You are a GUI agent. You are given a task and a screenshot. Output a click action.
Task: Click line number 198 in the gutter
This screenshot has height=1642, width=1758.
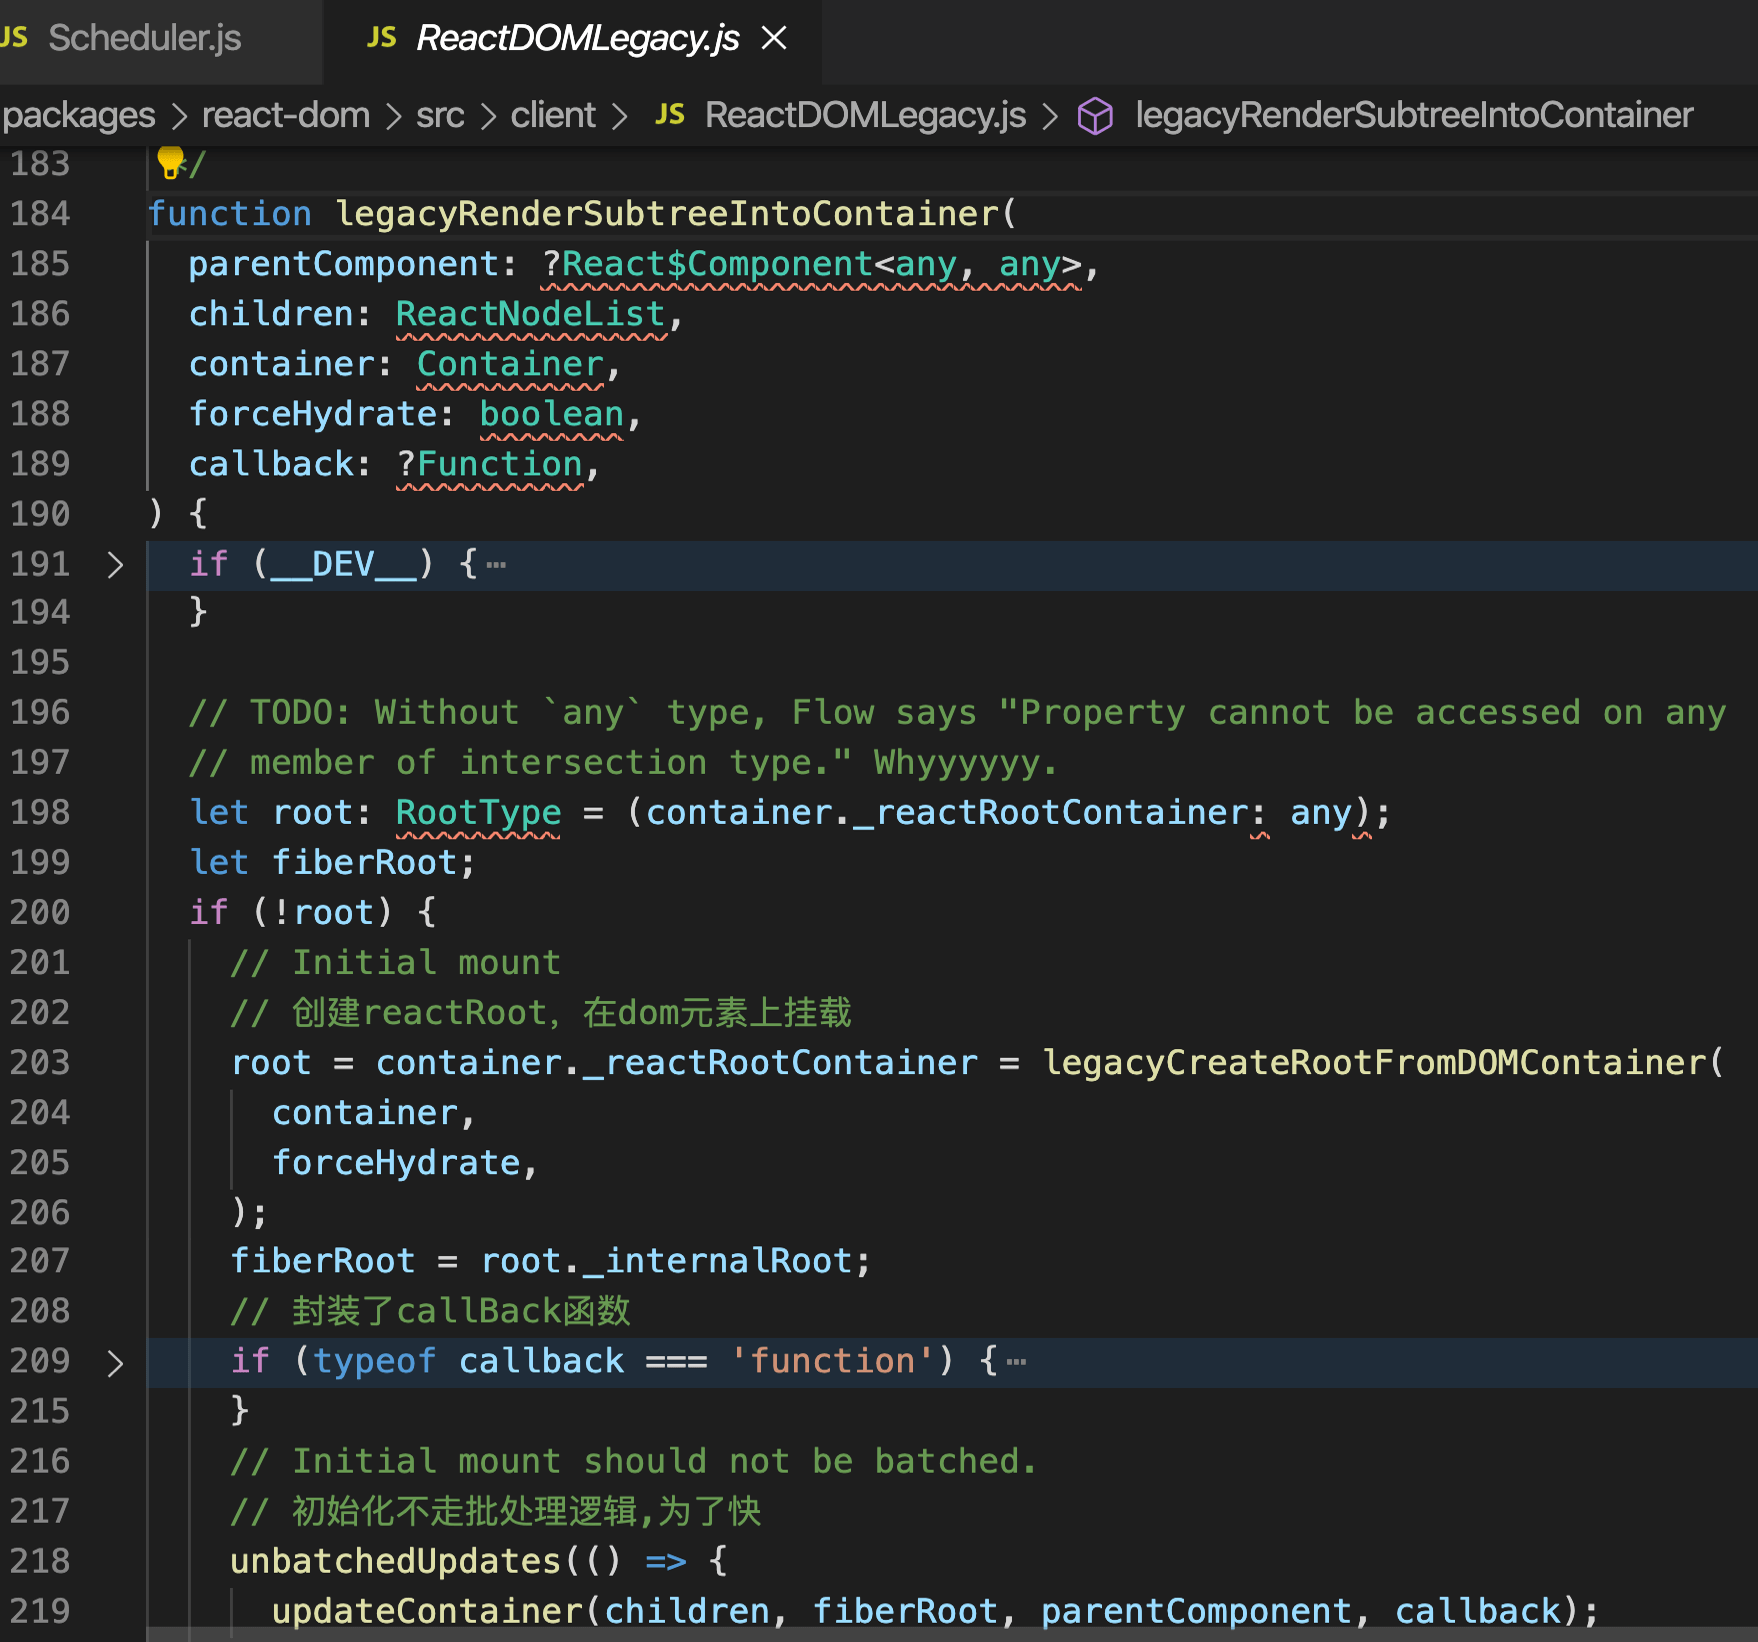tap(40, 812)
